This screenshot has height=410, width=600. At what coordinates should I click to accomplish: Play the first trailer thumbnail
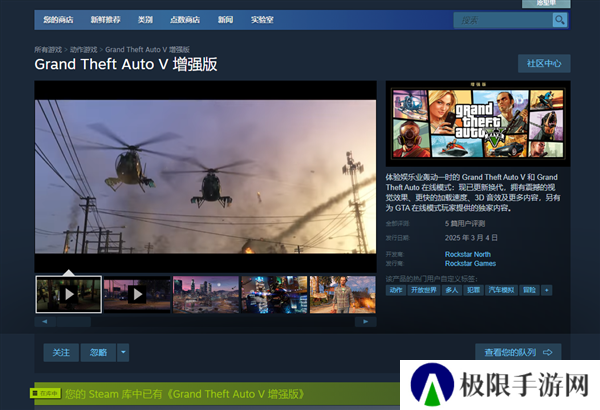pyautogui.click(x=68, y=294)
